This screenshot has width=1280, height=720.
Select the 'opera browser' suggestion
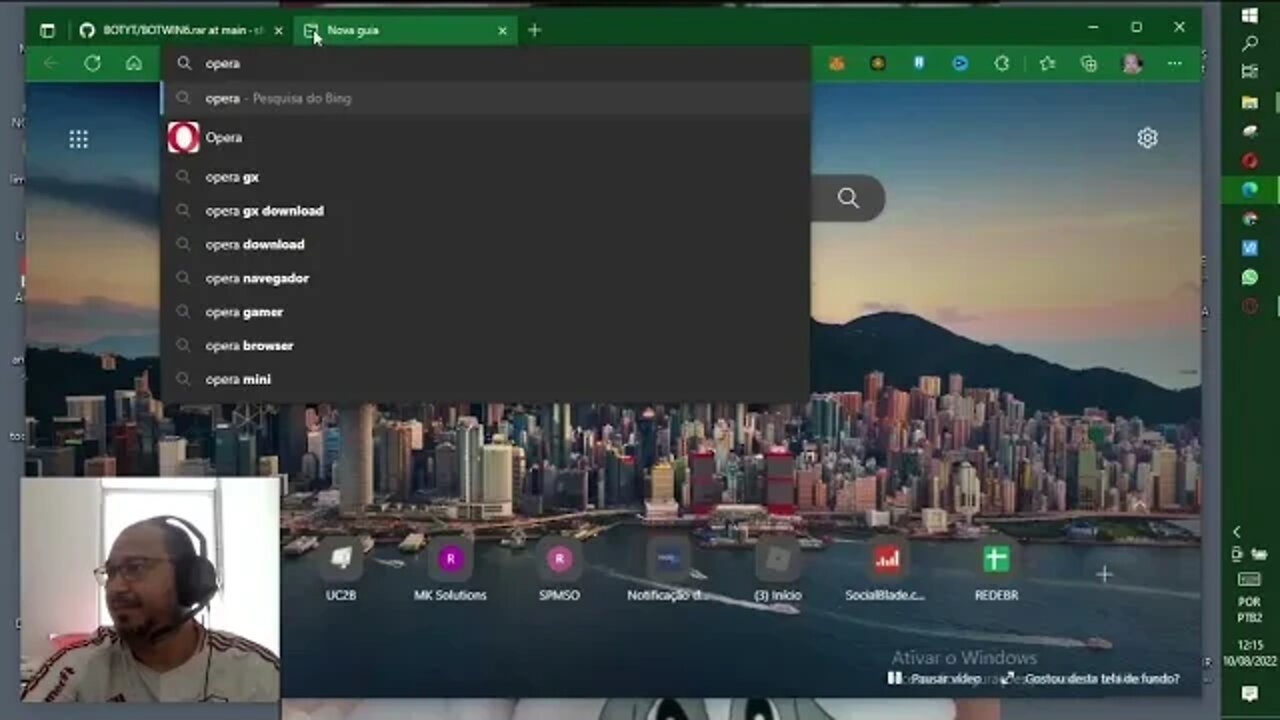(x=485, y=345)
